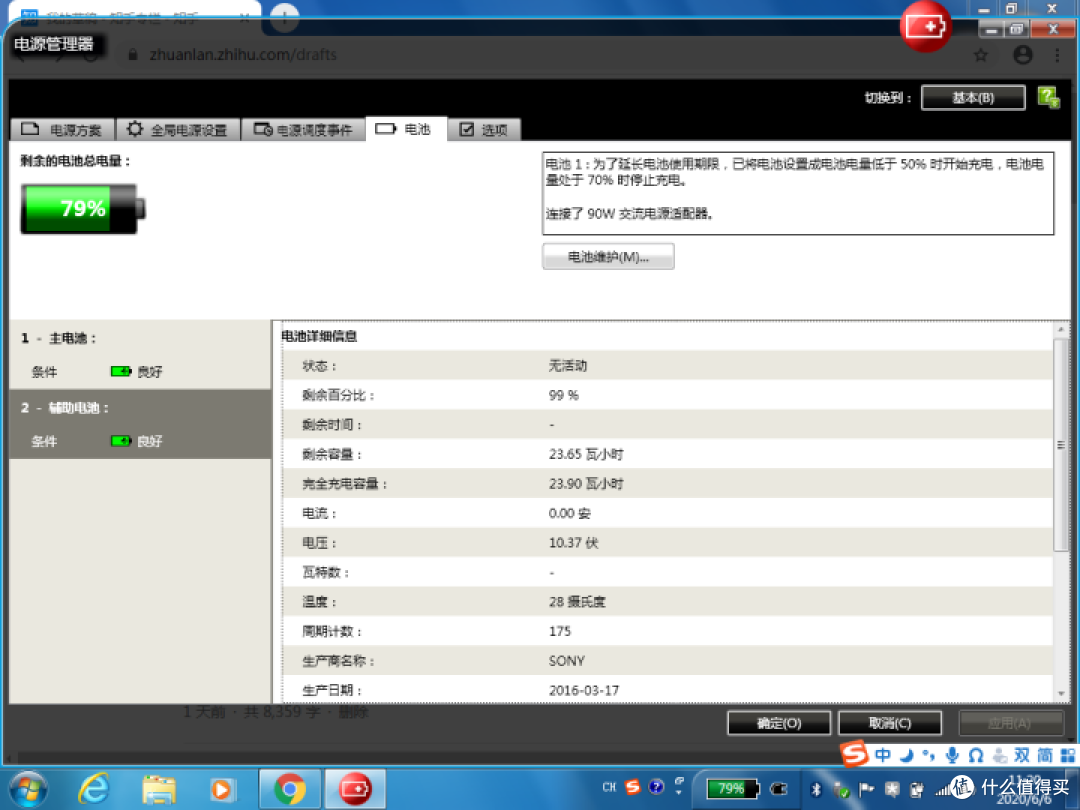1080x810 pixels.
Task: Click the Sogou toolbar 双 icon
Action: tap(1021, 755)
